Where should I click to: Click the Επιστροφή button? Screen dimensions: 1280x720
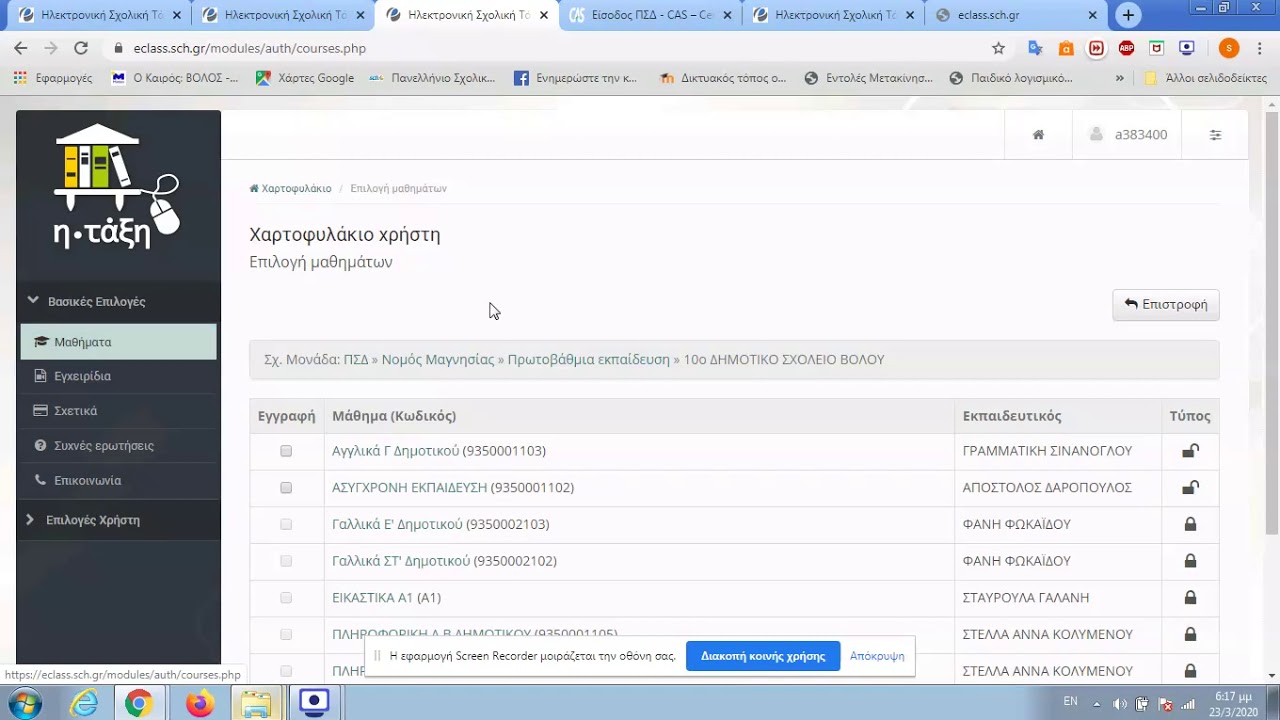click(x=1166, y=305)
